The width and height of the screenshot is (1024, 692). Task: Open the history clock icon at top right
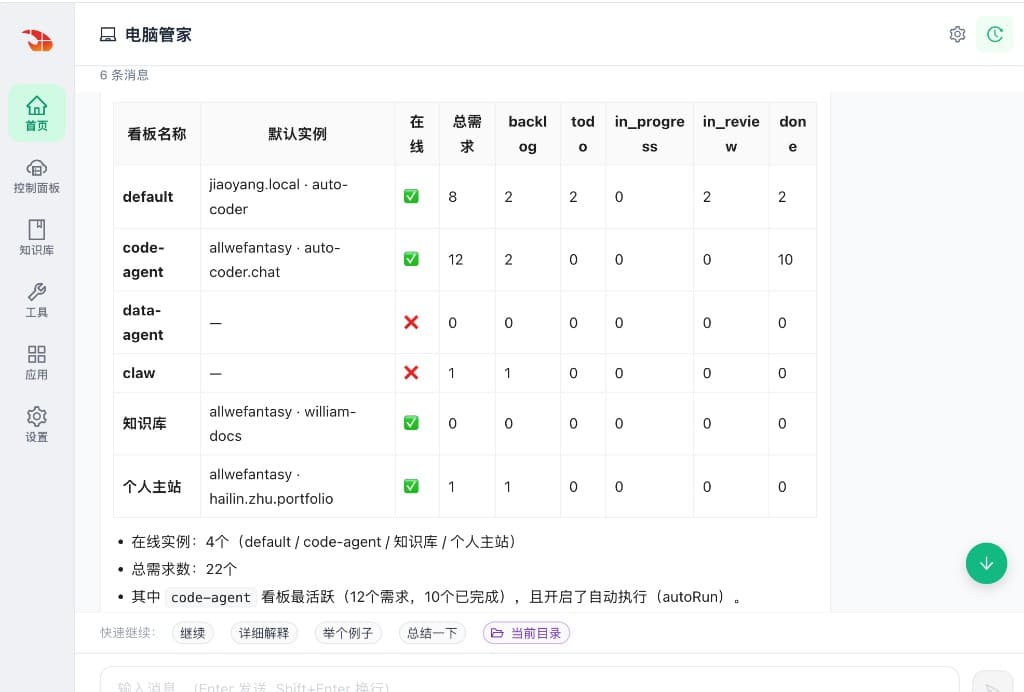(995, 33)
